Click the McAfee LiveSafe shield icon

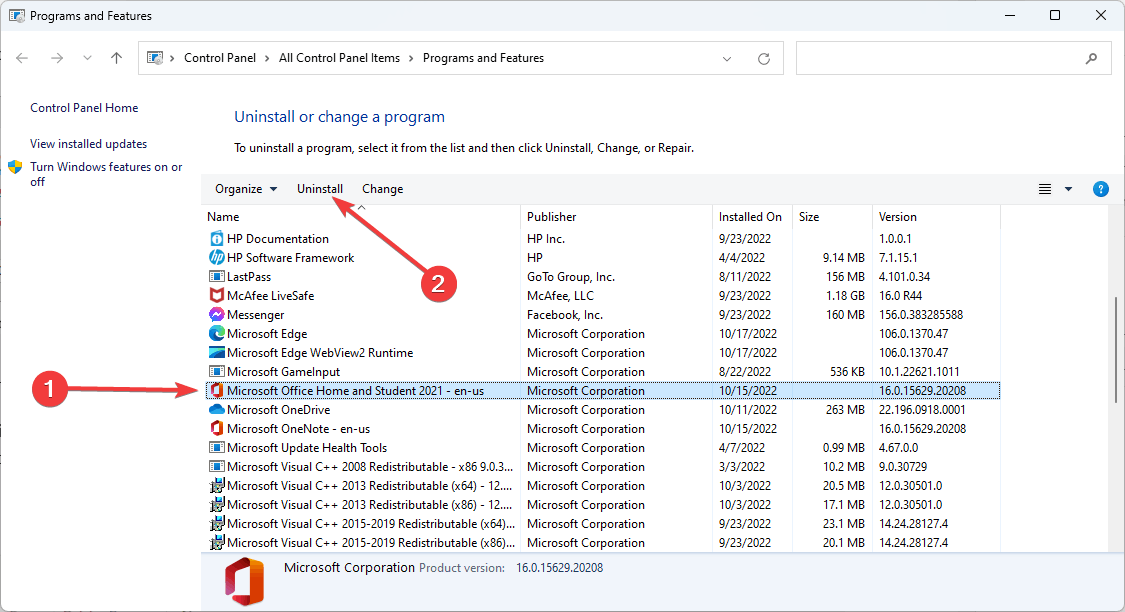216,296
